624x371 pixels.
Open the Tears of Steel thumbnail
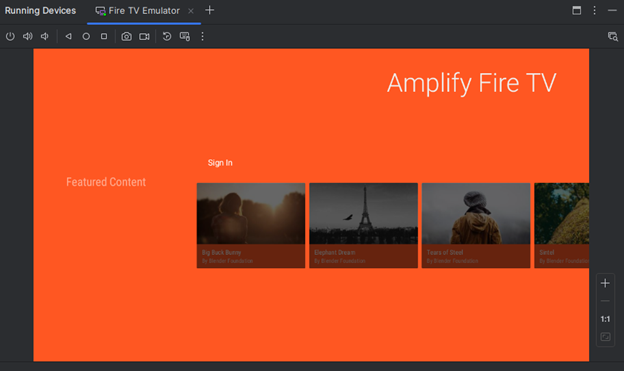pyautogui.click(x=476, y=213)
